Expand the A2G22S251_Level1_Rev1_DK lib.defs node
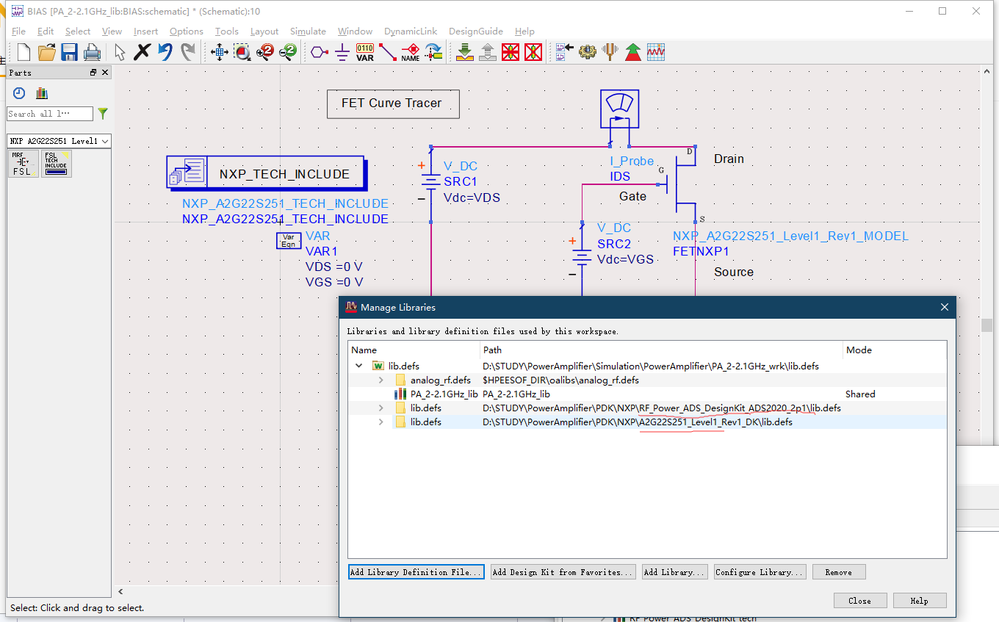Image resolution: width=999 pixels, height=622 pixels. (x=380, y=422)
